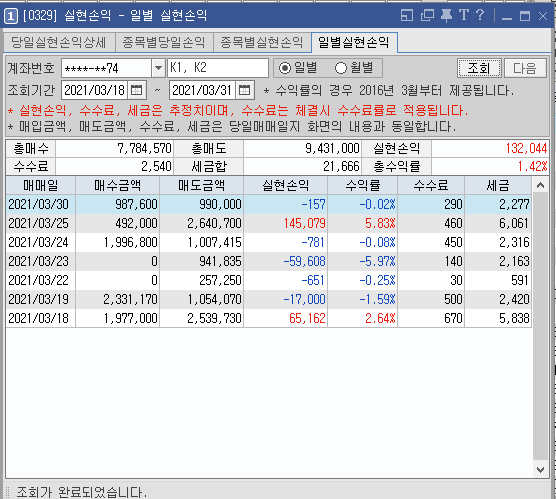Open font size setting via T icon
The height and width of the screenshot is (499, 556).
pos(464,15)
